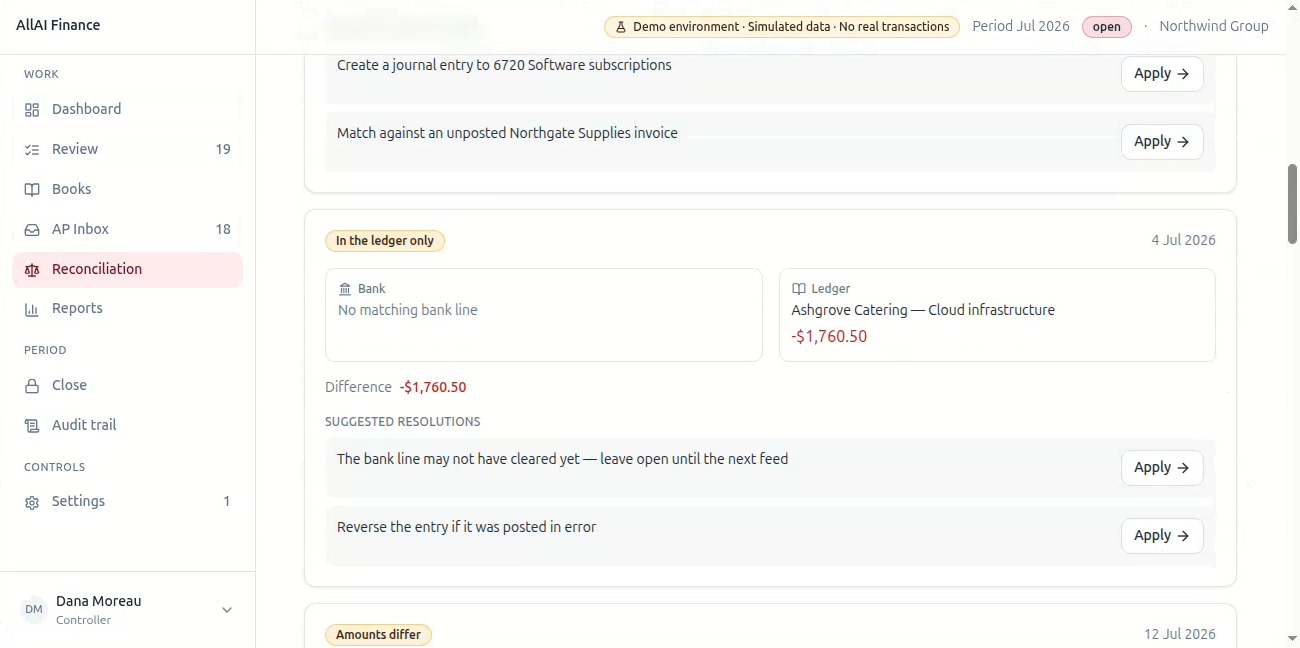The width and height of the screenshot is (1300, 648).
Task: Apply match against Northgate Supplies invoice
Action: 1162,142
